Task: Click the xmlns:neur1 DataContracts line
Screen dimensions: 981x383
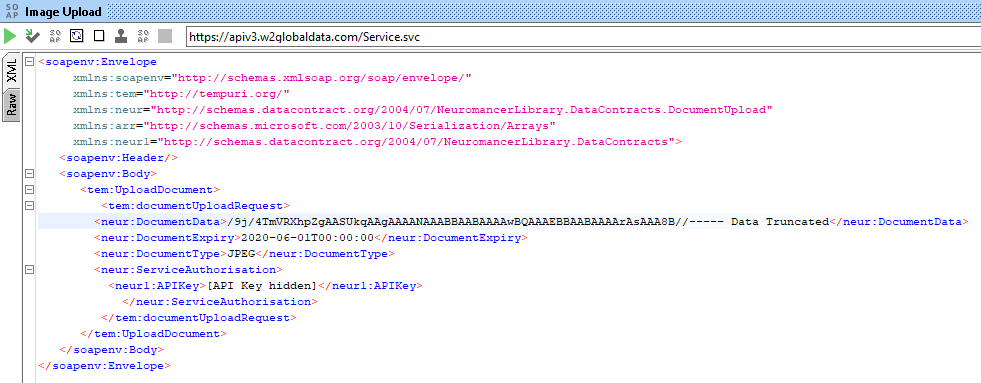Action: click(x=377, y=141)
